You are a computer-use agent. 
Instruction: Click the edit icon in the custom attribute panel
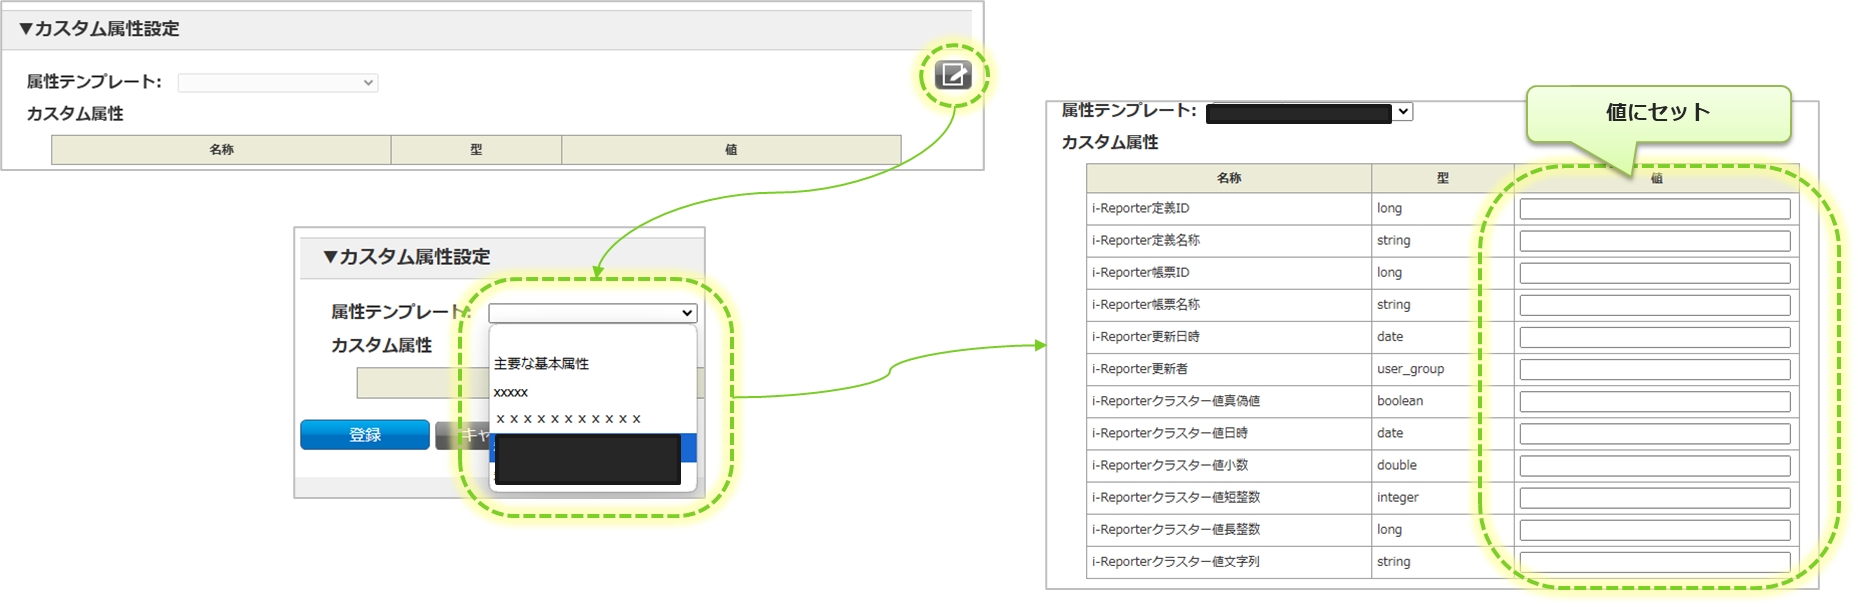coord(953,75)
